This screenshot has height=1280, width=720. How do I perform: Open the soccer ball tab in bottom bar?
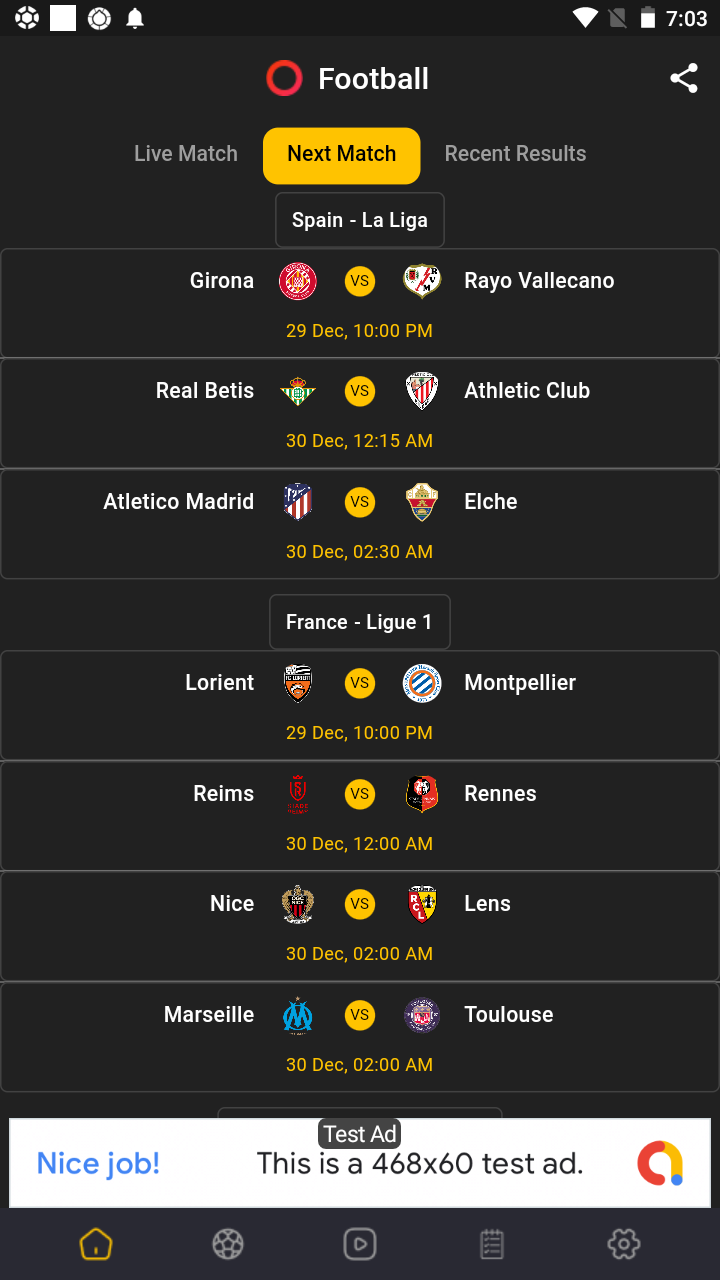pyautogui.click(x=228, y=1244)
